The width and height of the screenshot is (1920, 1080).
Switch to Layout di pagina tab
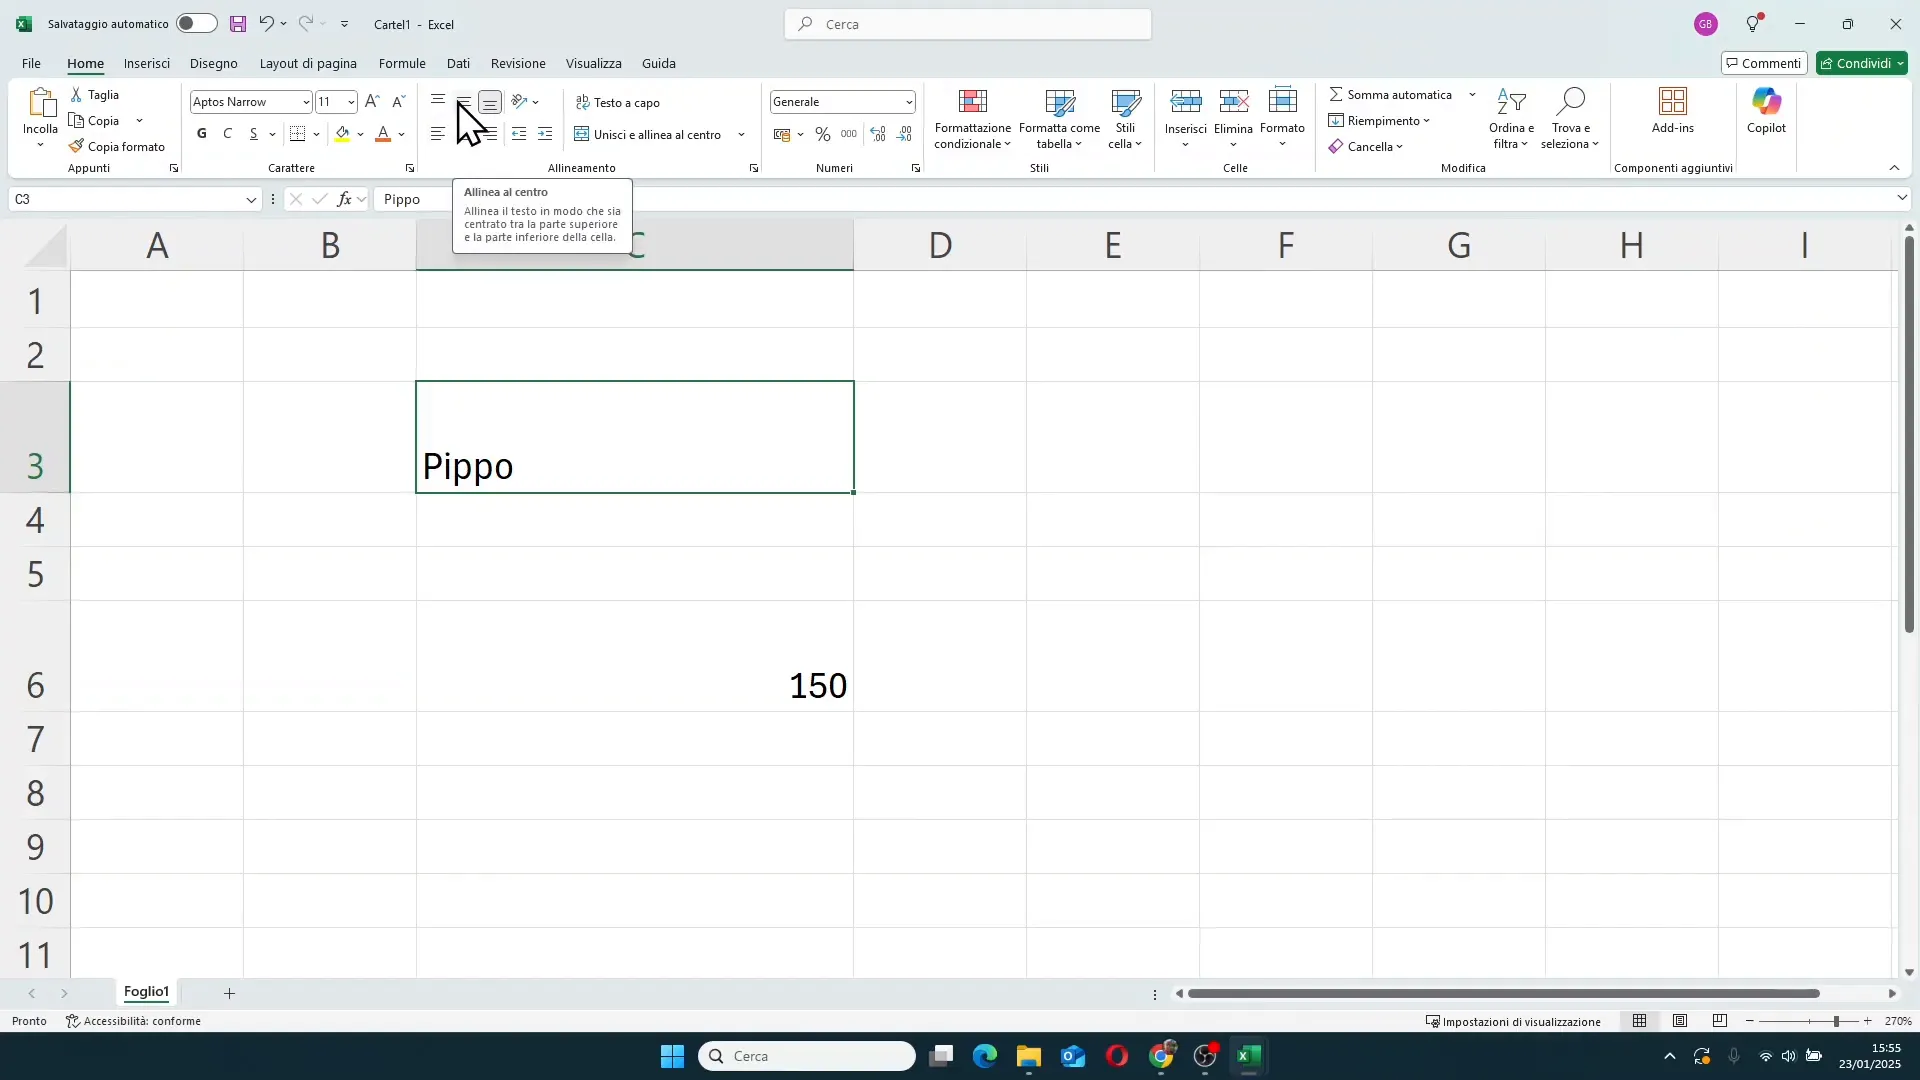click(308, 63)
